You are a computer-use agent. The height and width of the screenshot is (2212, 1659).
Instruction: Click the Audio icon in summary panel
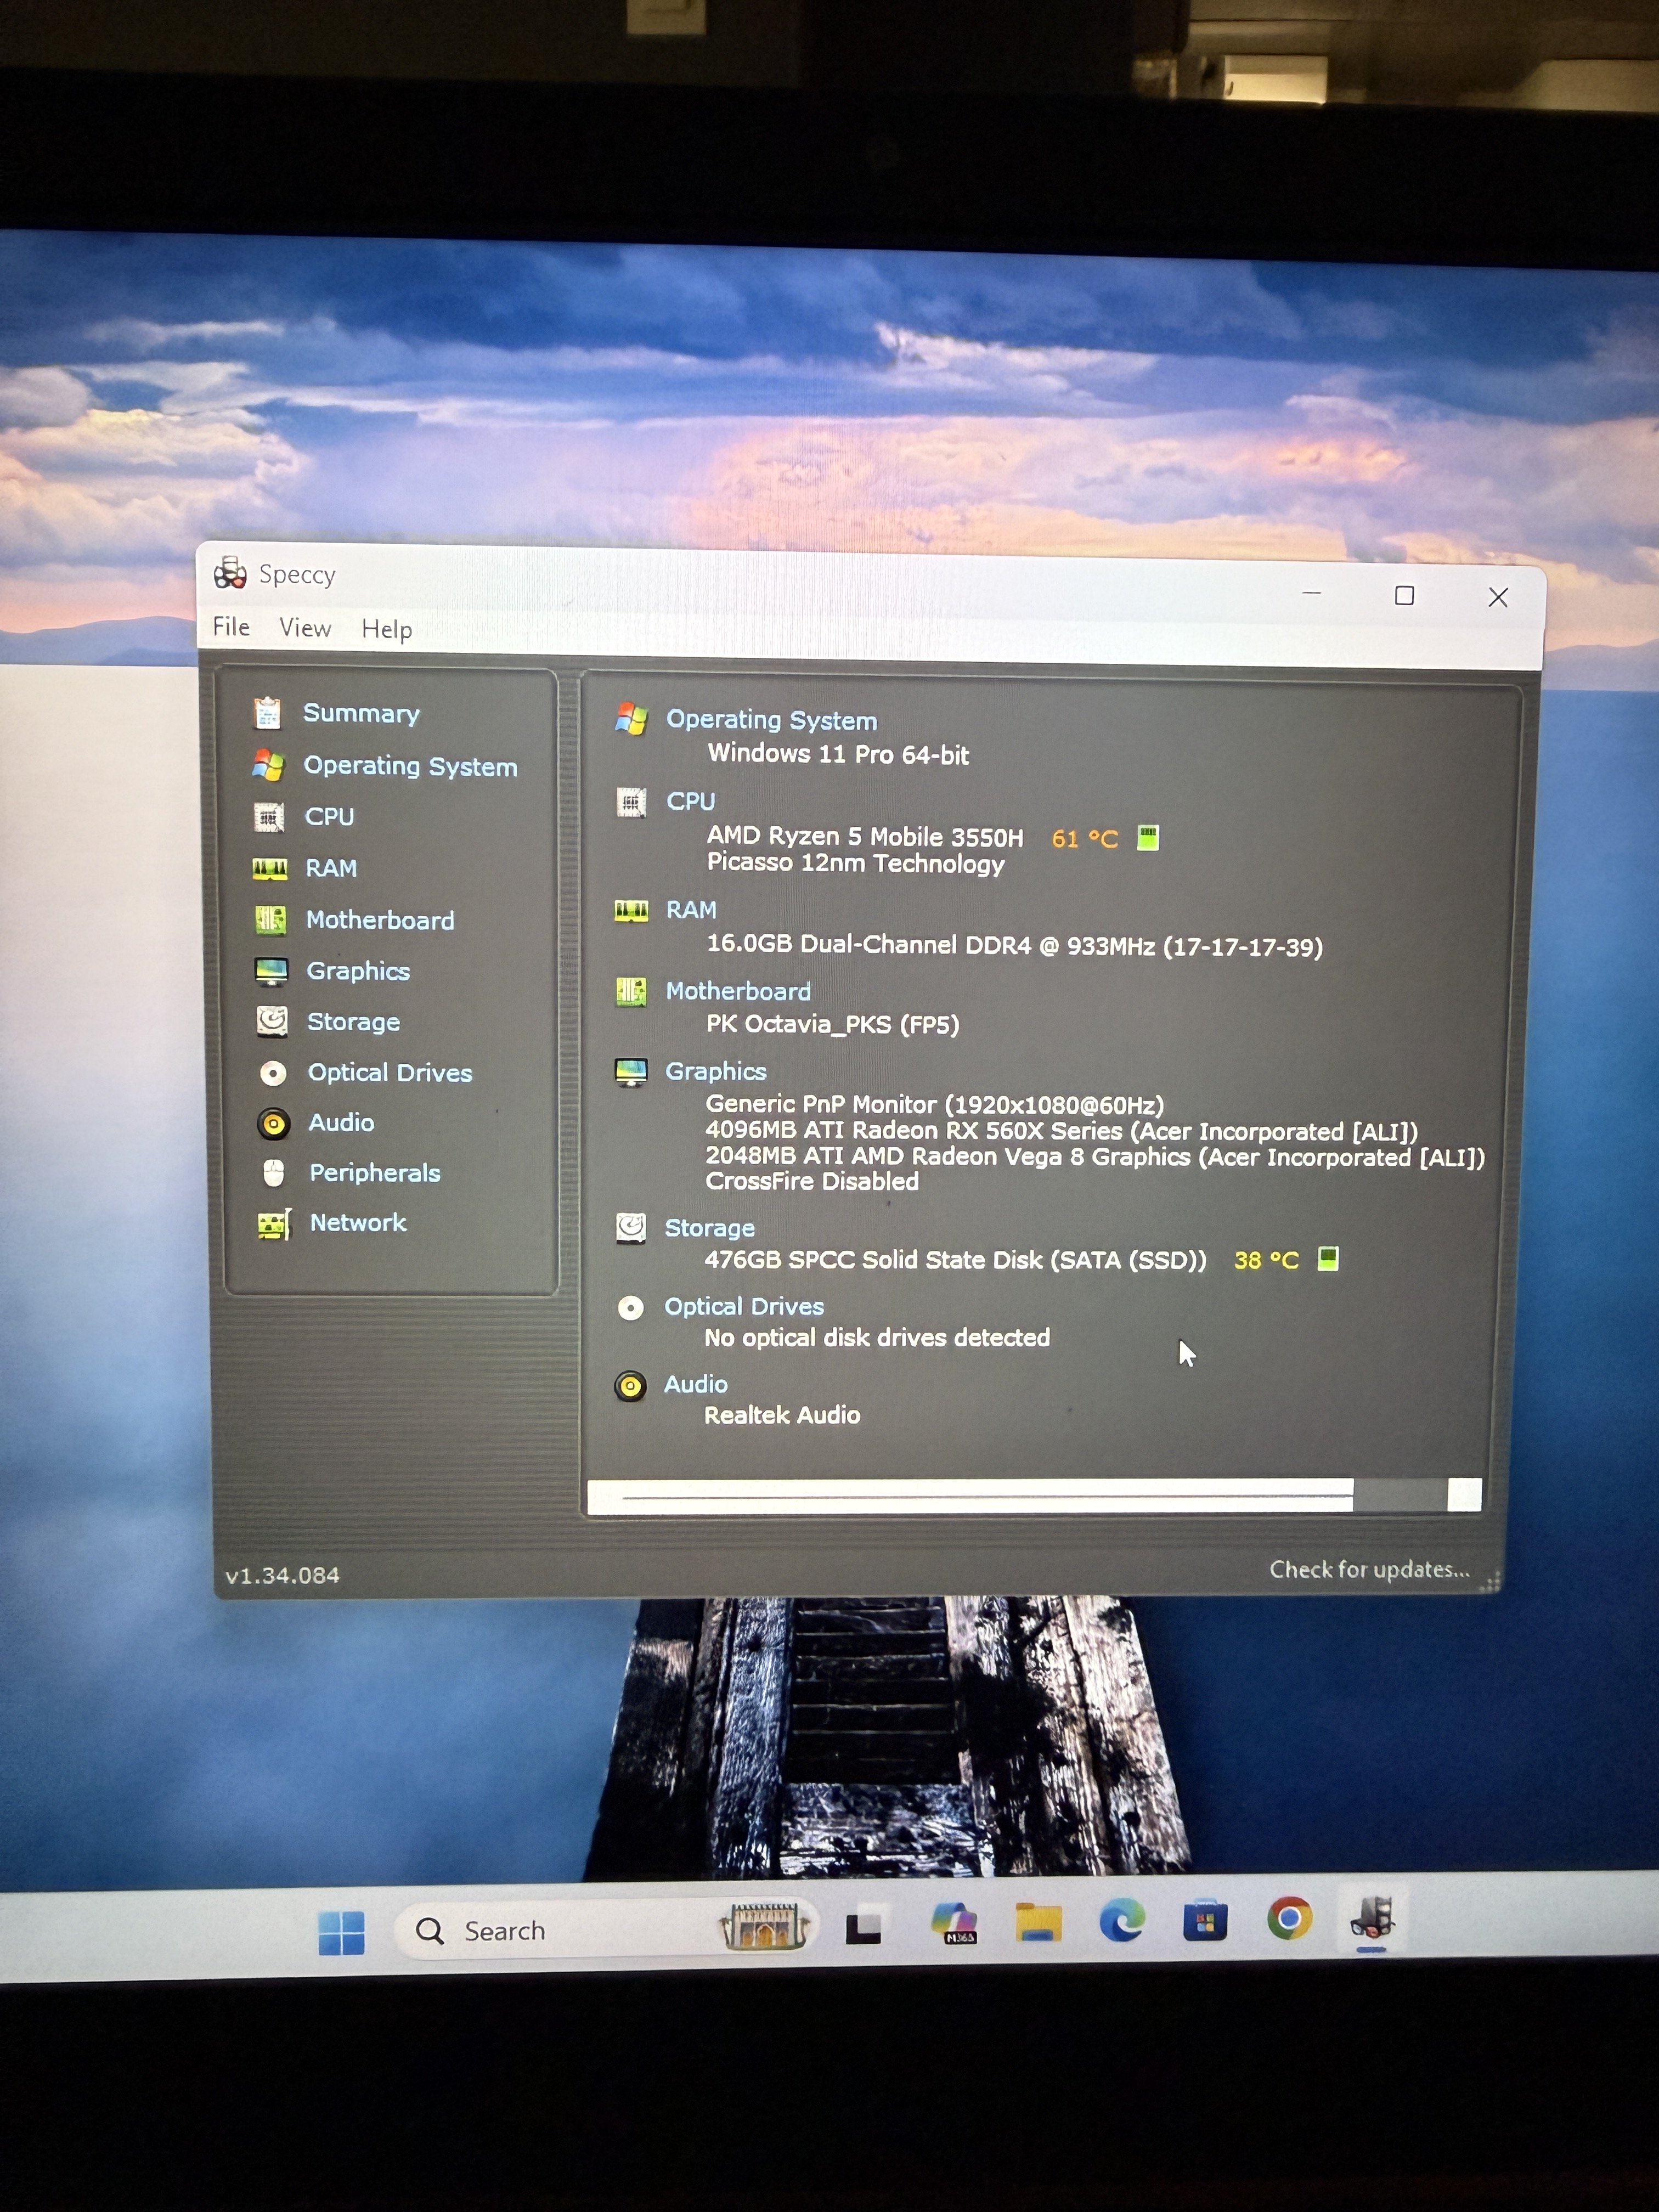click(630, 1385)
